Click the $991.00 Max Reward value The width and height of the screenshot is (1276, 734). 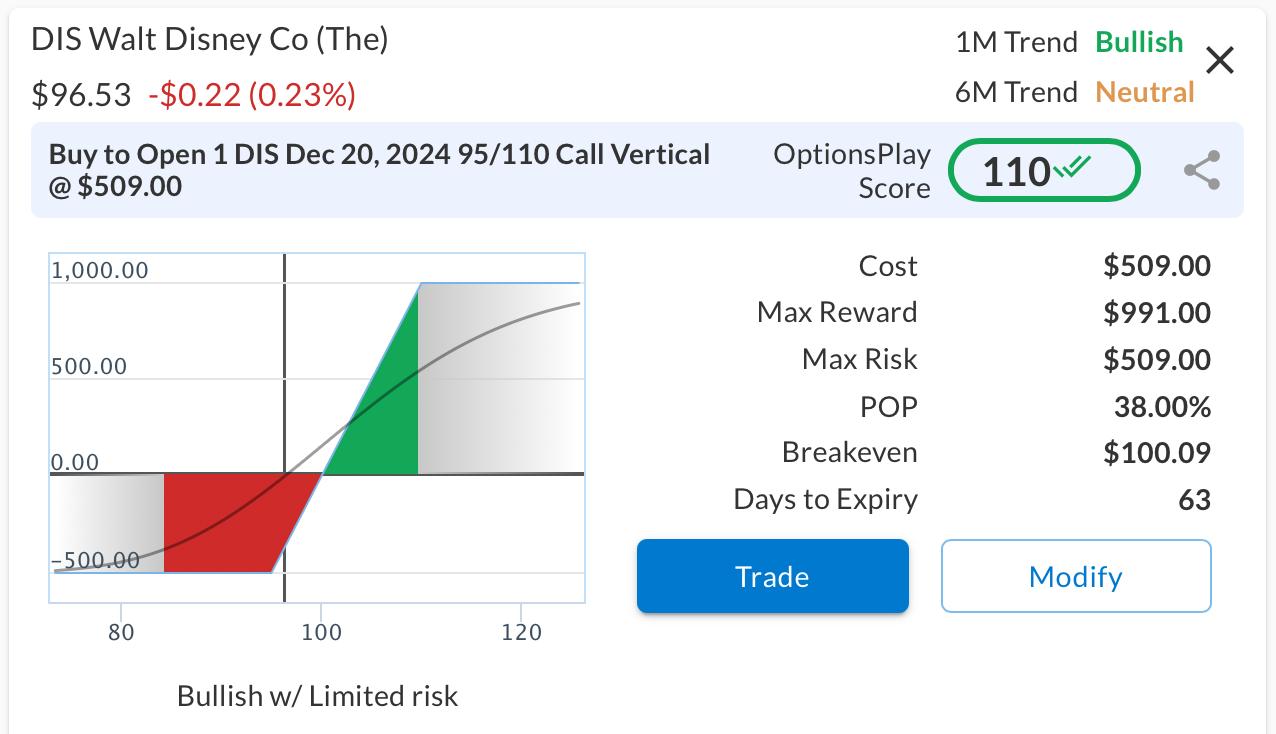1156,313
